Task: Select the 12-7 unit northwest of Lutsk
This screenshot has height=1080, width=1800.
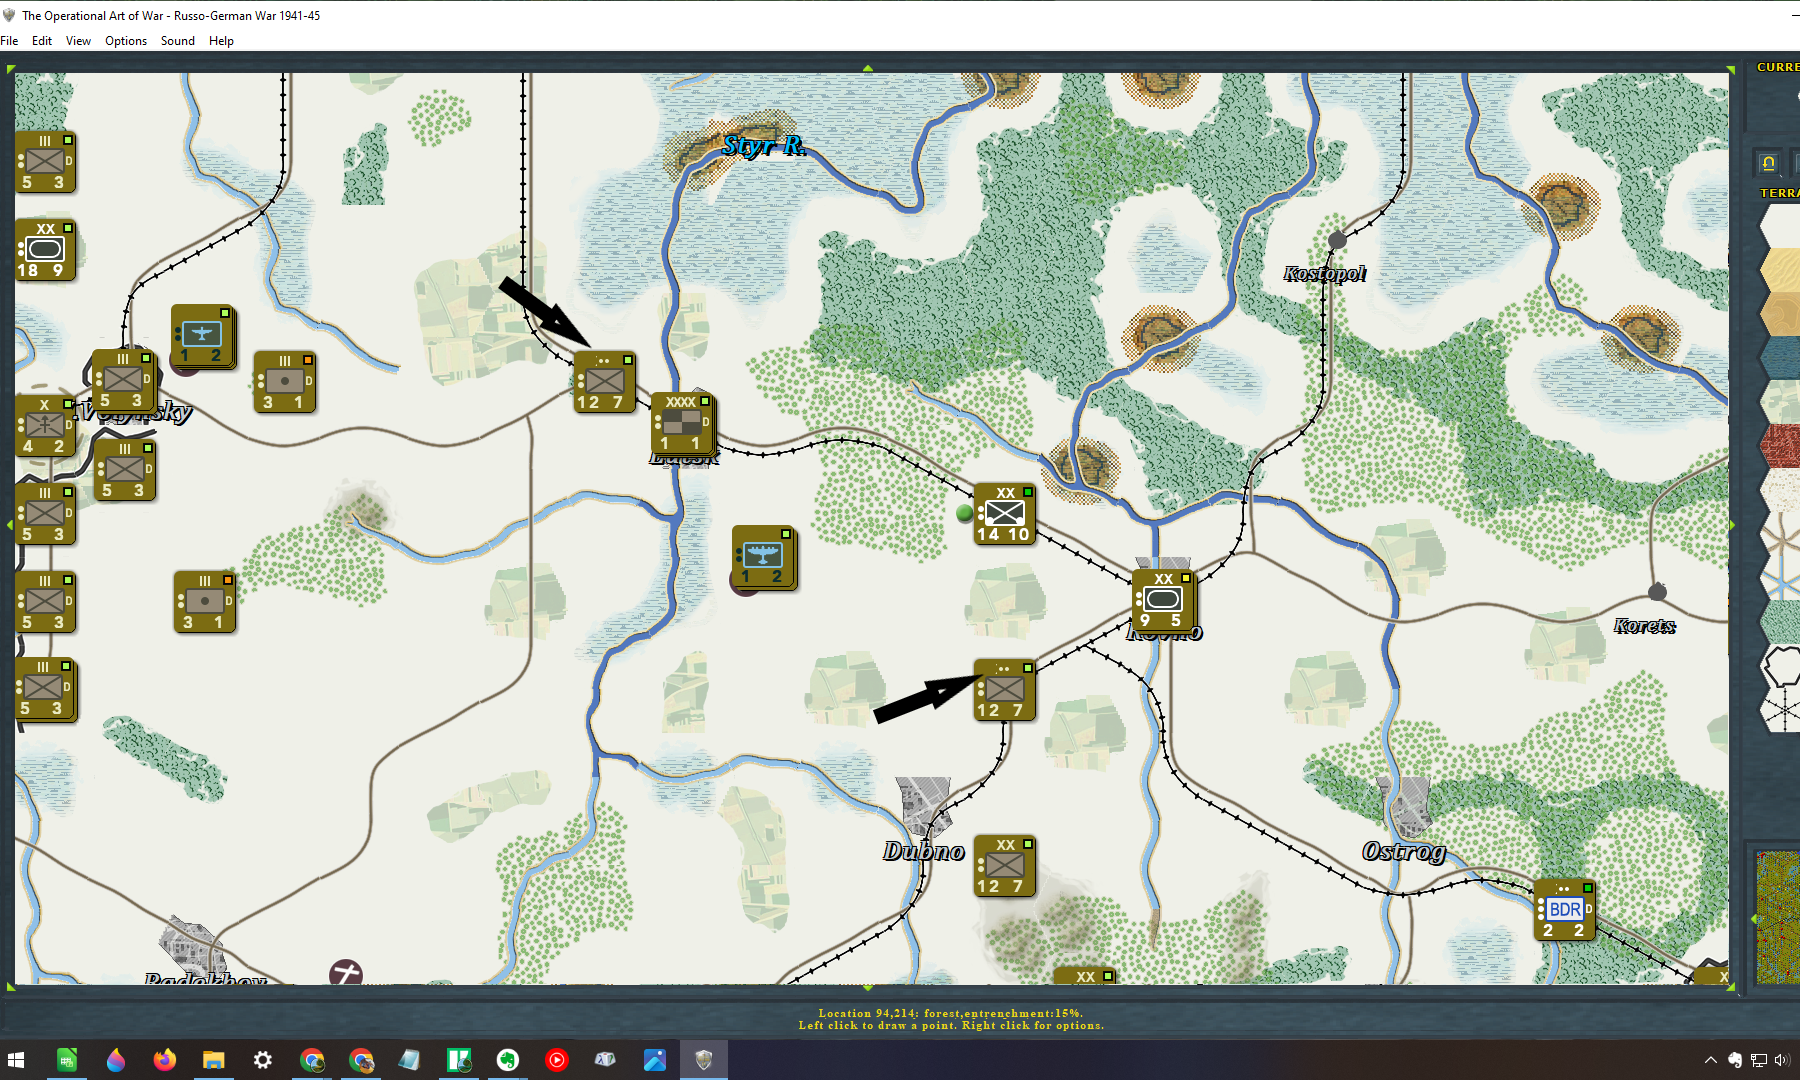Action: tap(605, 382)
